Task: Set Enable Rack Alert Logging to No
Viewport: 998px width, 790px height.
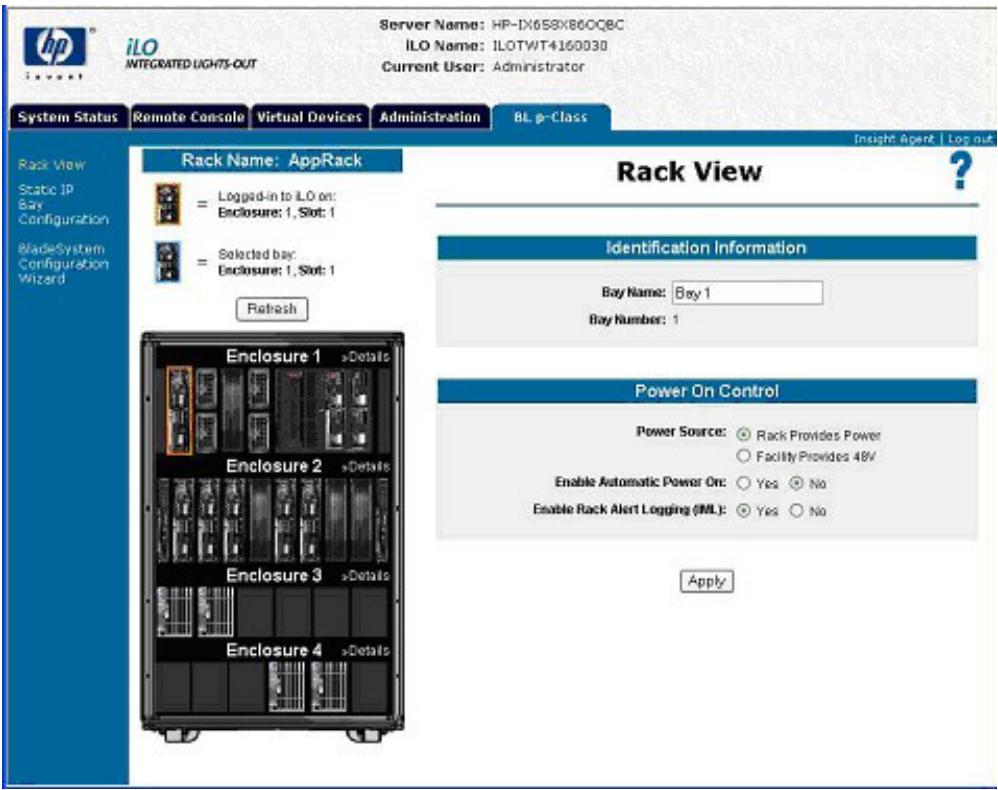Action: tap(796, 511)
